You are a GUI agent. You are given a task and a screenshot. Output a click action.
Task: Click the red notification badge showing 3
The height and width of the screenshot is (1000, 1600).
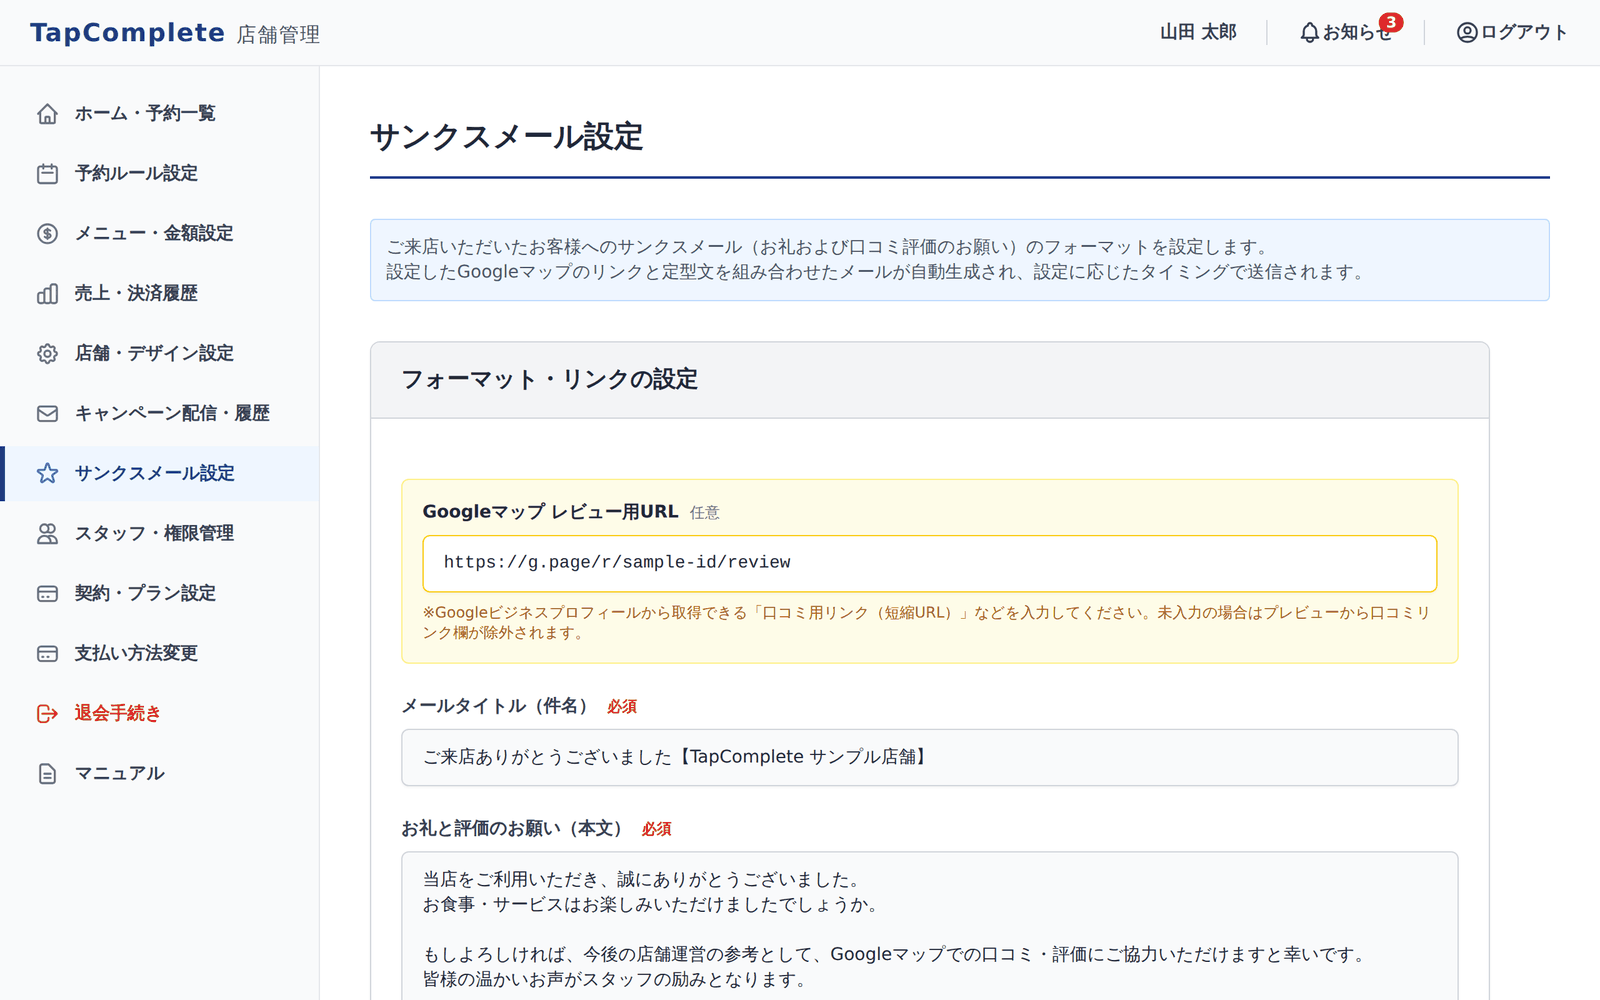[x=1391, y=22]
